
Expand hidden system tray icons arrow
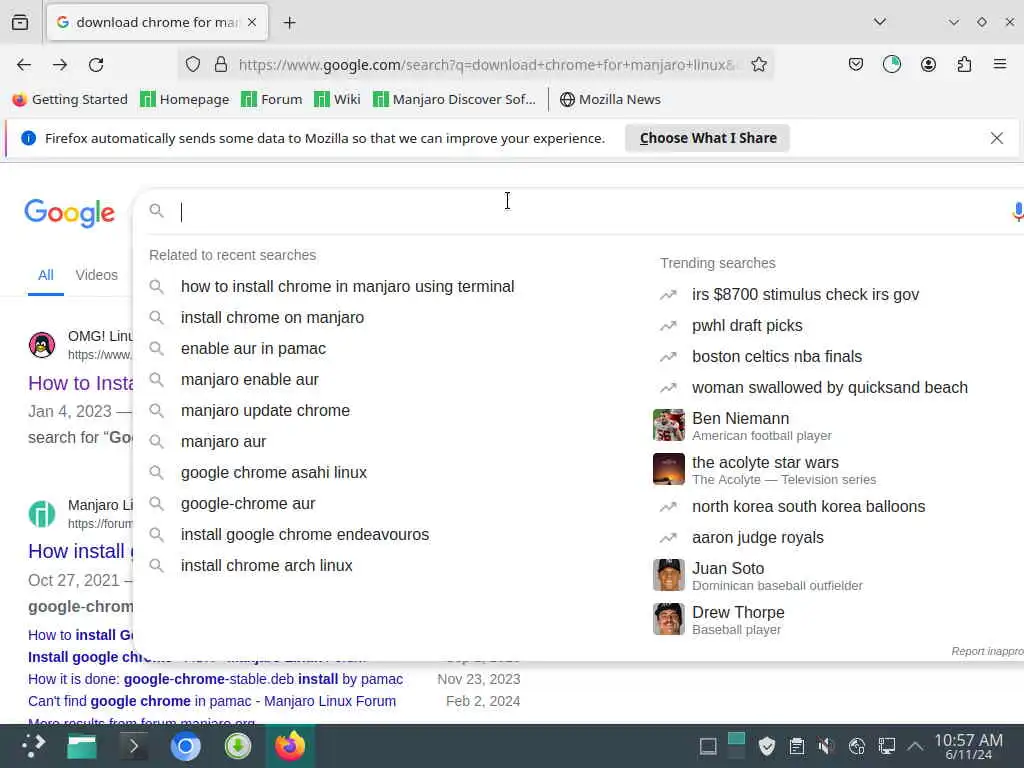tap(916, 746)
